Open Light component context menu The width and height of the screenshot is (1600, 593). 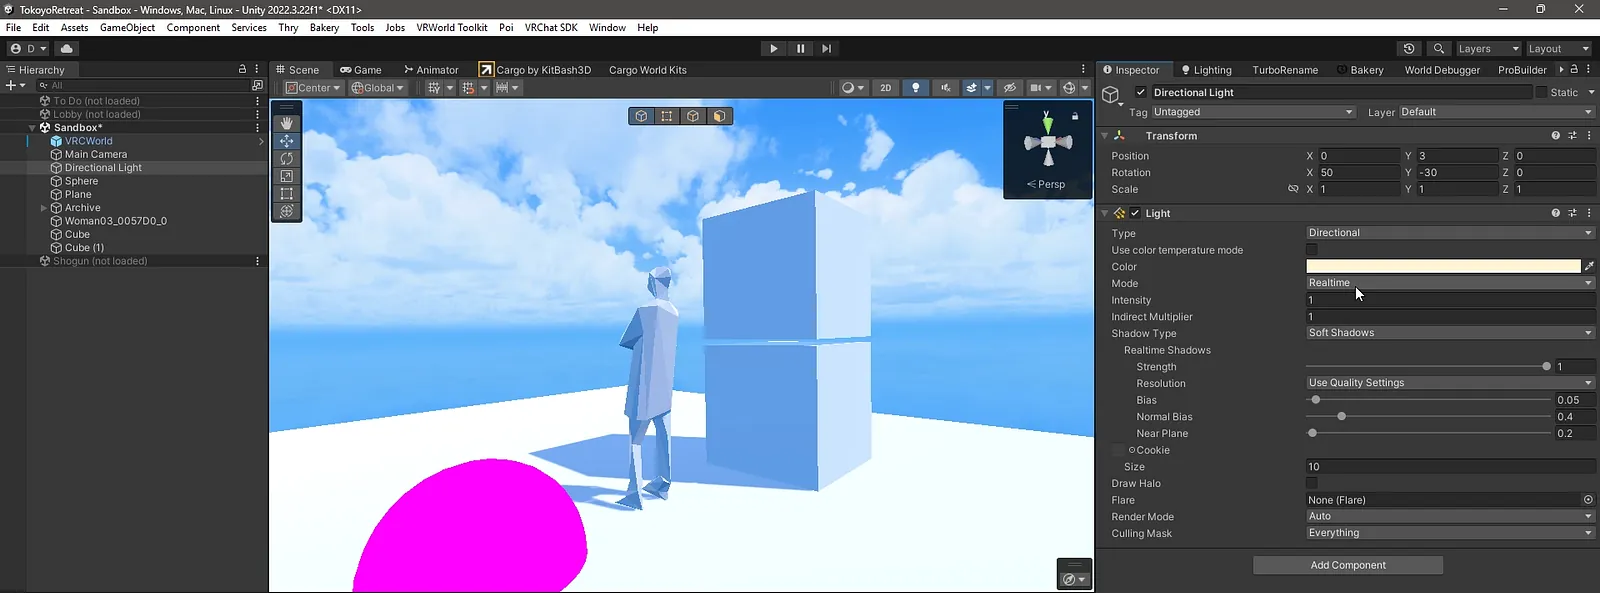click(x=1589, y=213)
